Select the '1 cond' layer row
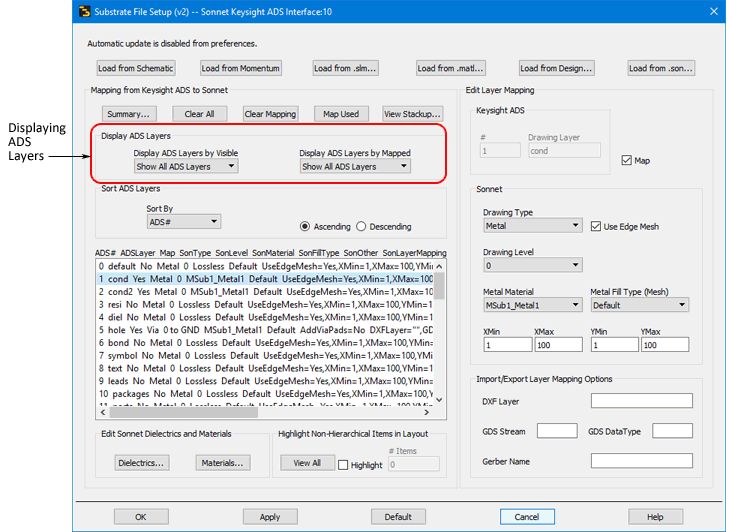 tap(265, 279)
